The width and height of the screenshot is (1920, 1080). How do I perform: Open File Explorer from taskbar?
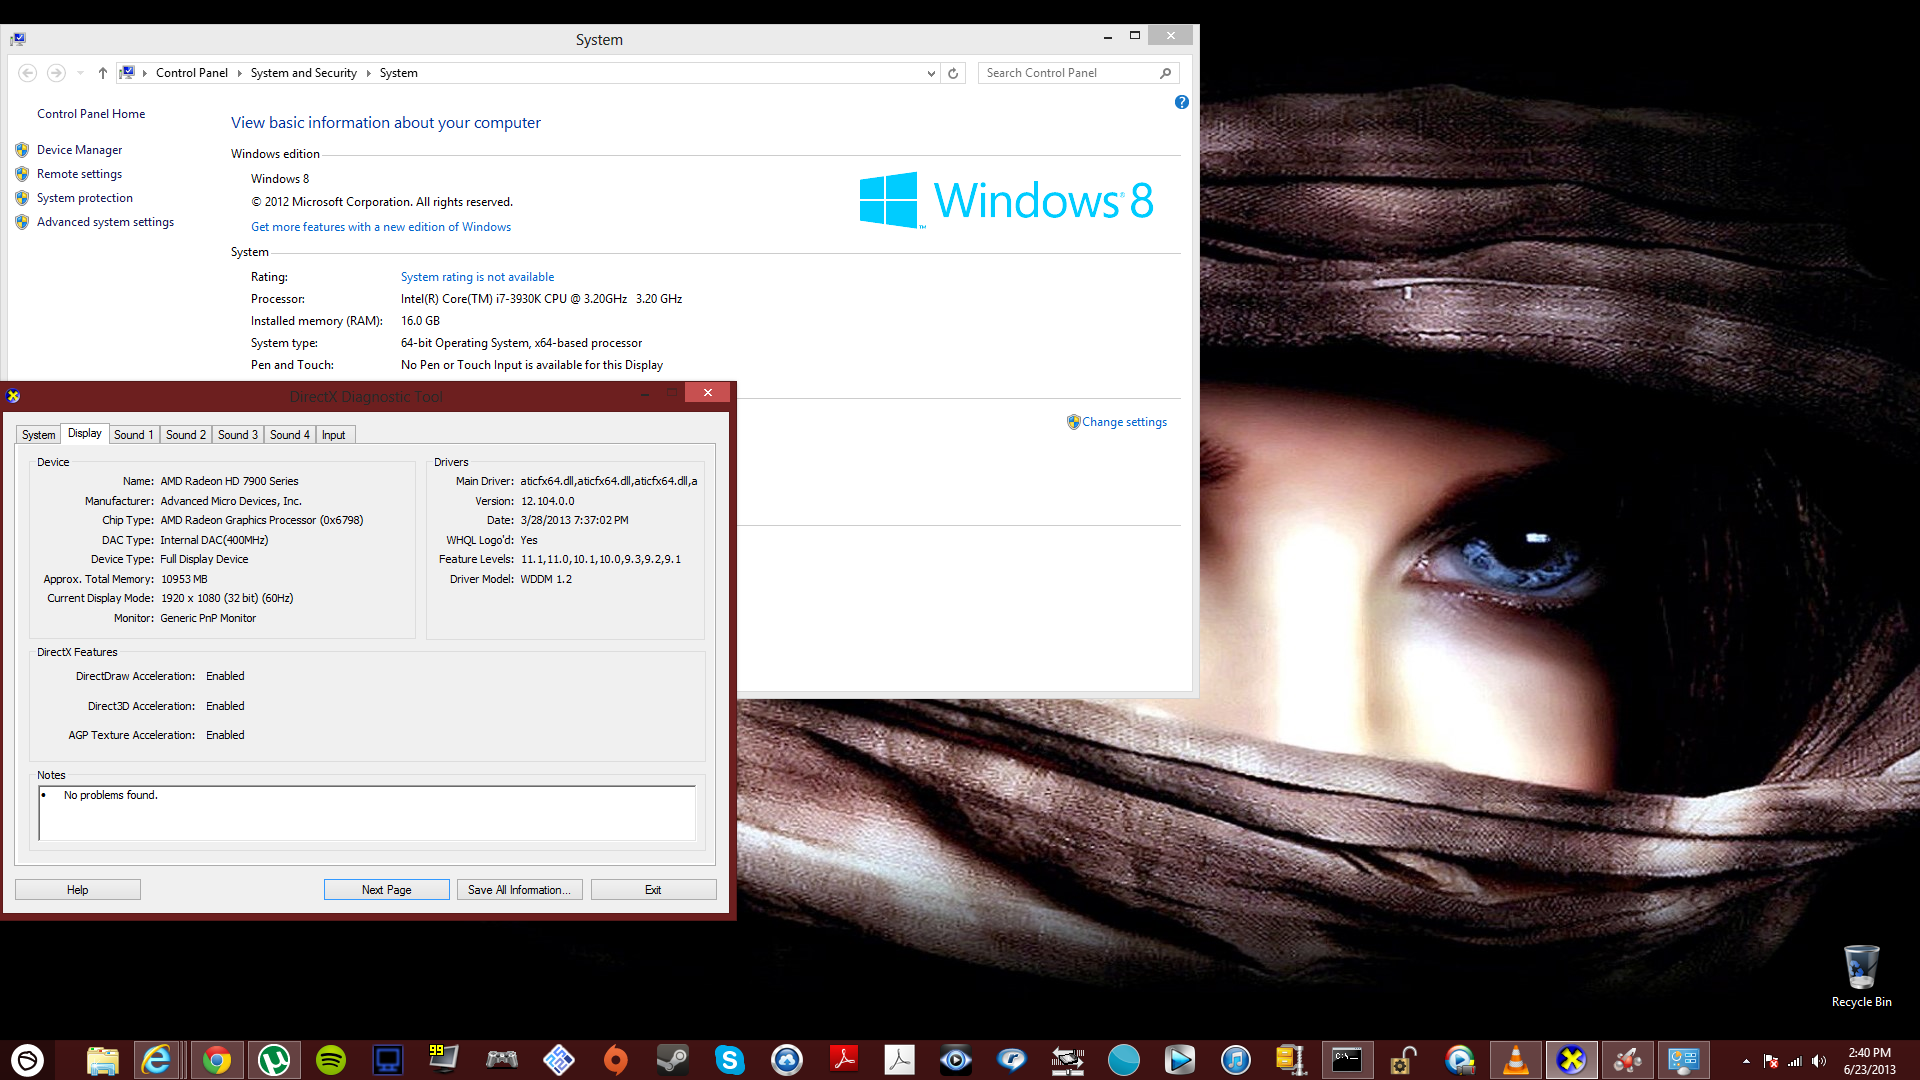[102, 1060]
